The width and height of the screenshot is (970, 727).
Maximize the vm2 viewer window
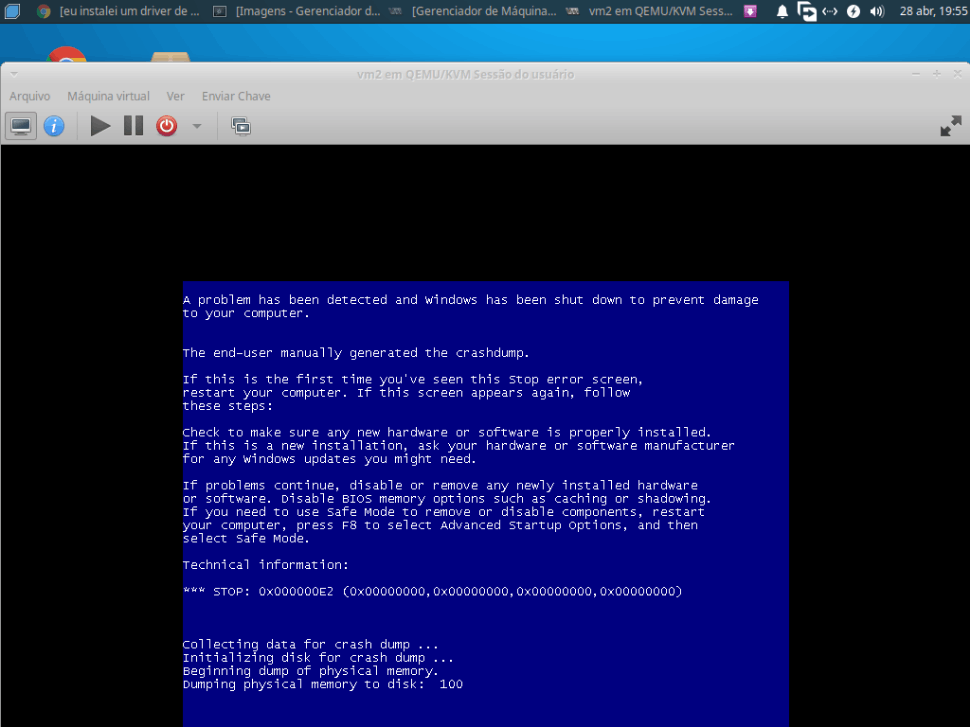tap(937, 74)
